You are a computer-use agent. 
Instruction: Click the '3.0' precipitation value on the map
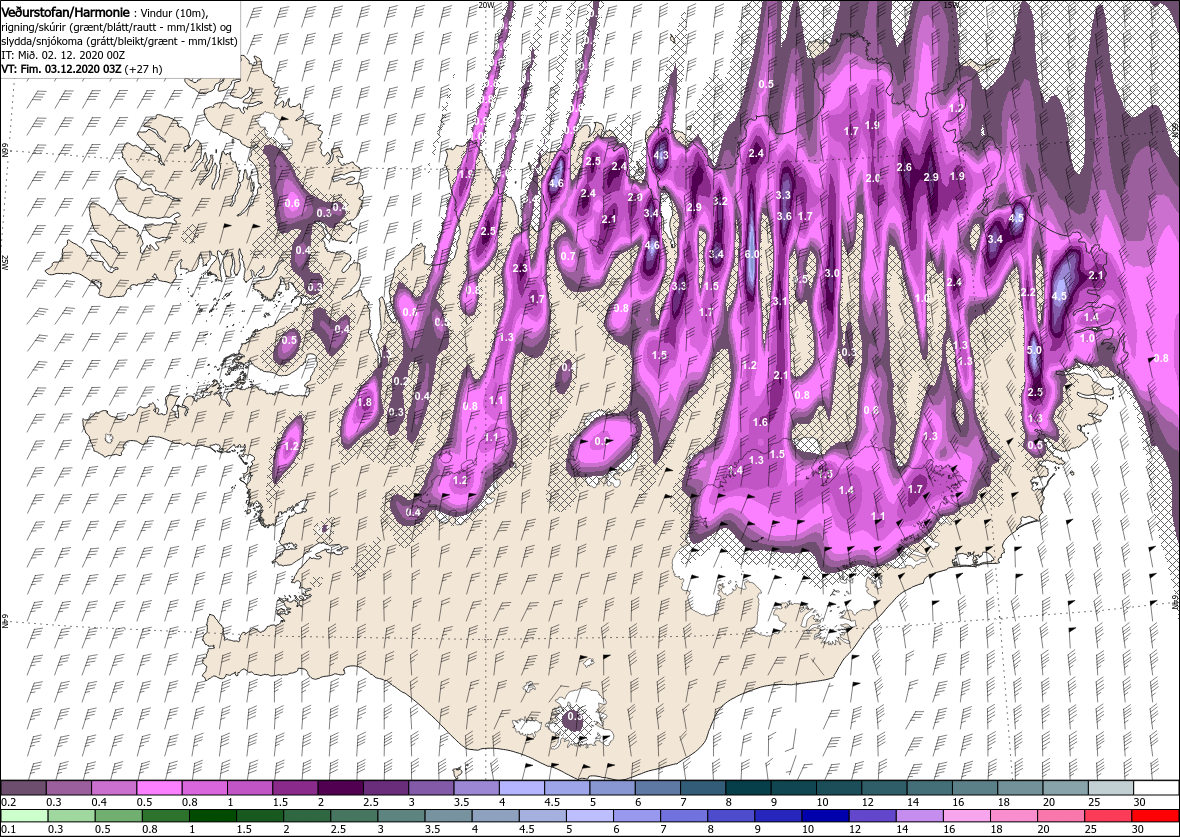[x=832, y=273]
